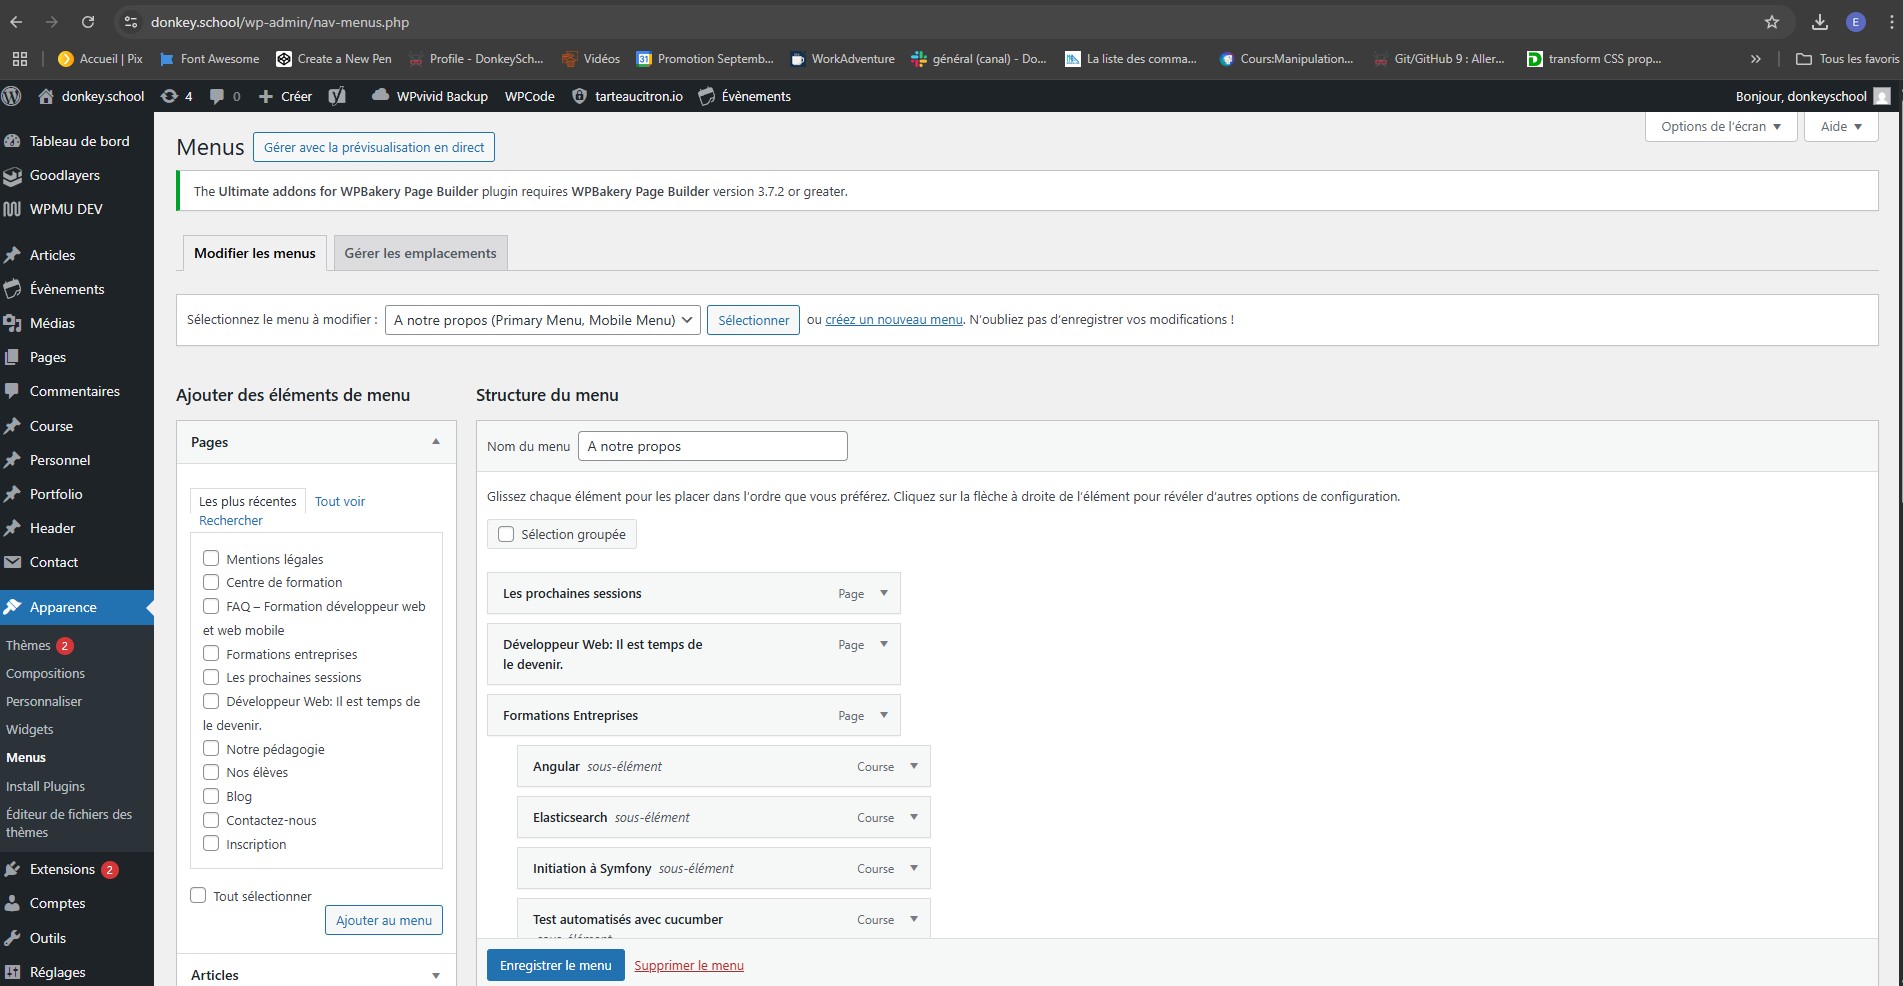Expand options for Formations Entreprises menu item
The height and width of the screenshot is (986, 1903).
click(x=883, y=715)
